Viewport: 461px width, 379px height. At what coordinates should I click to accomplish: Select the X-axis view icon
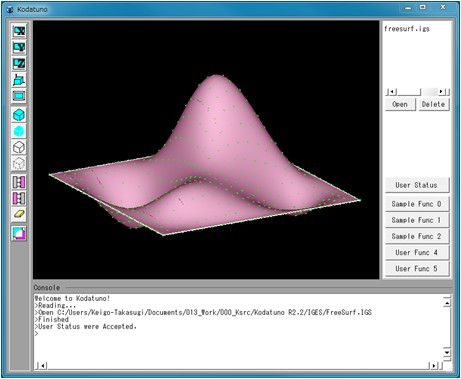click(x=19, y=31)
